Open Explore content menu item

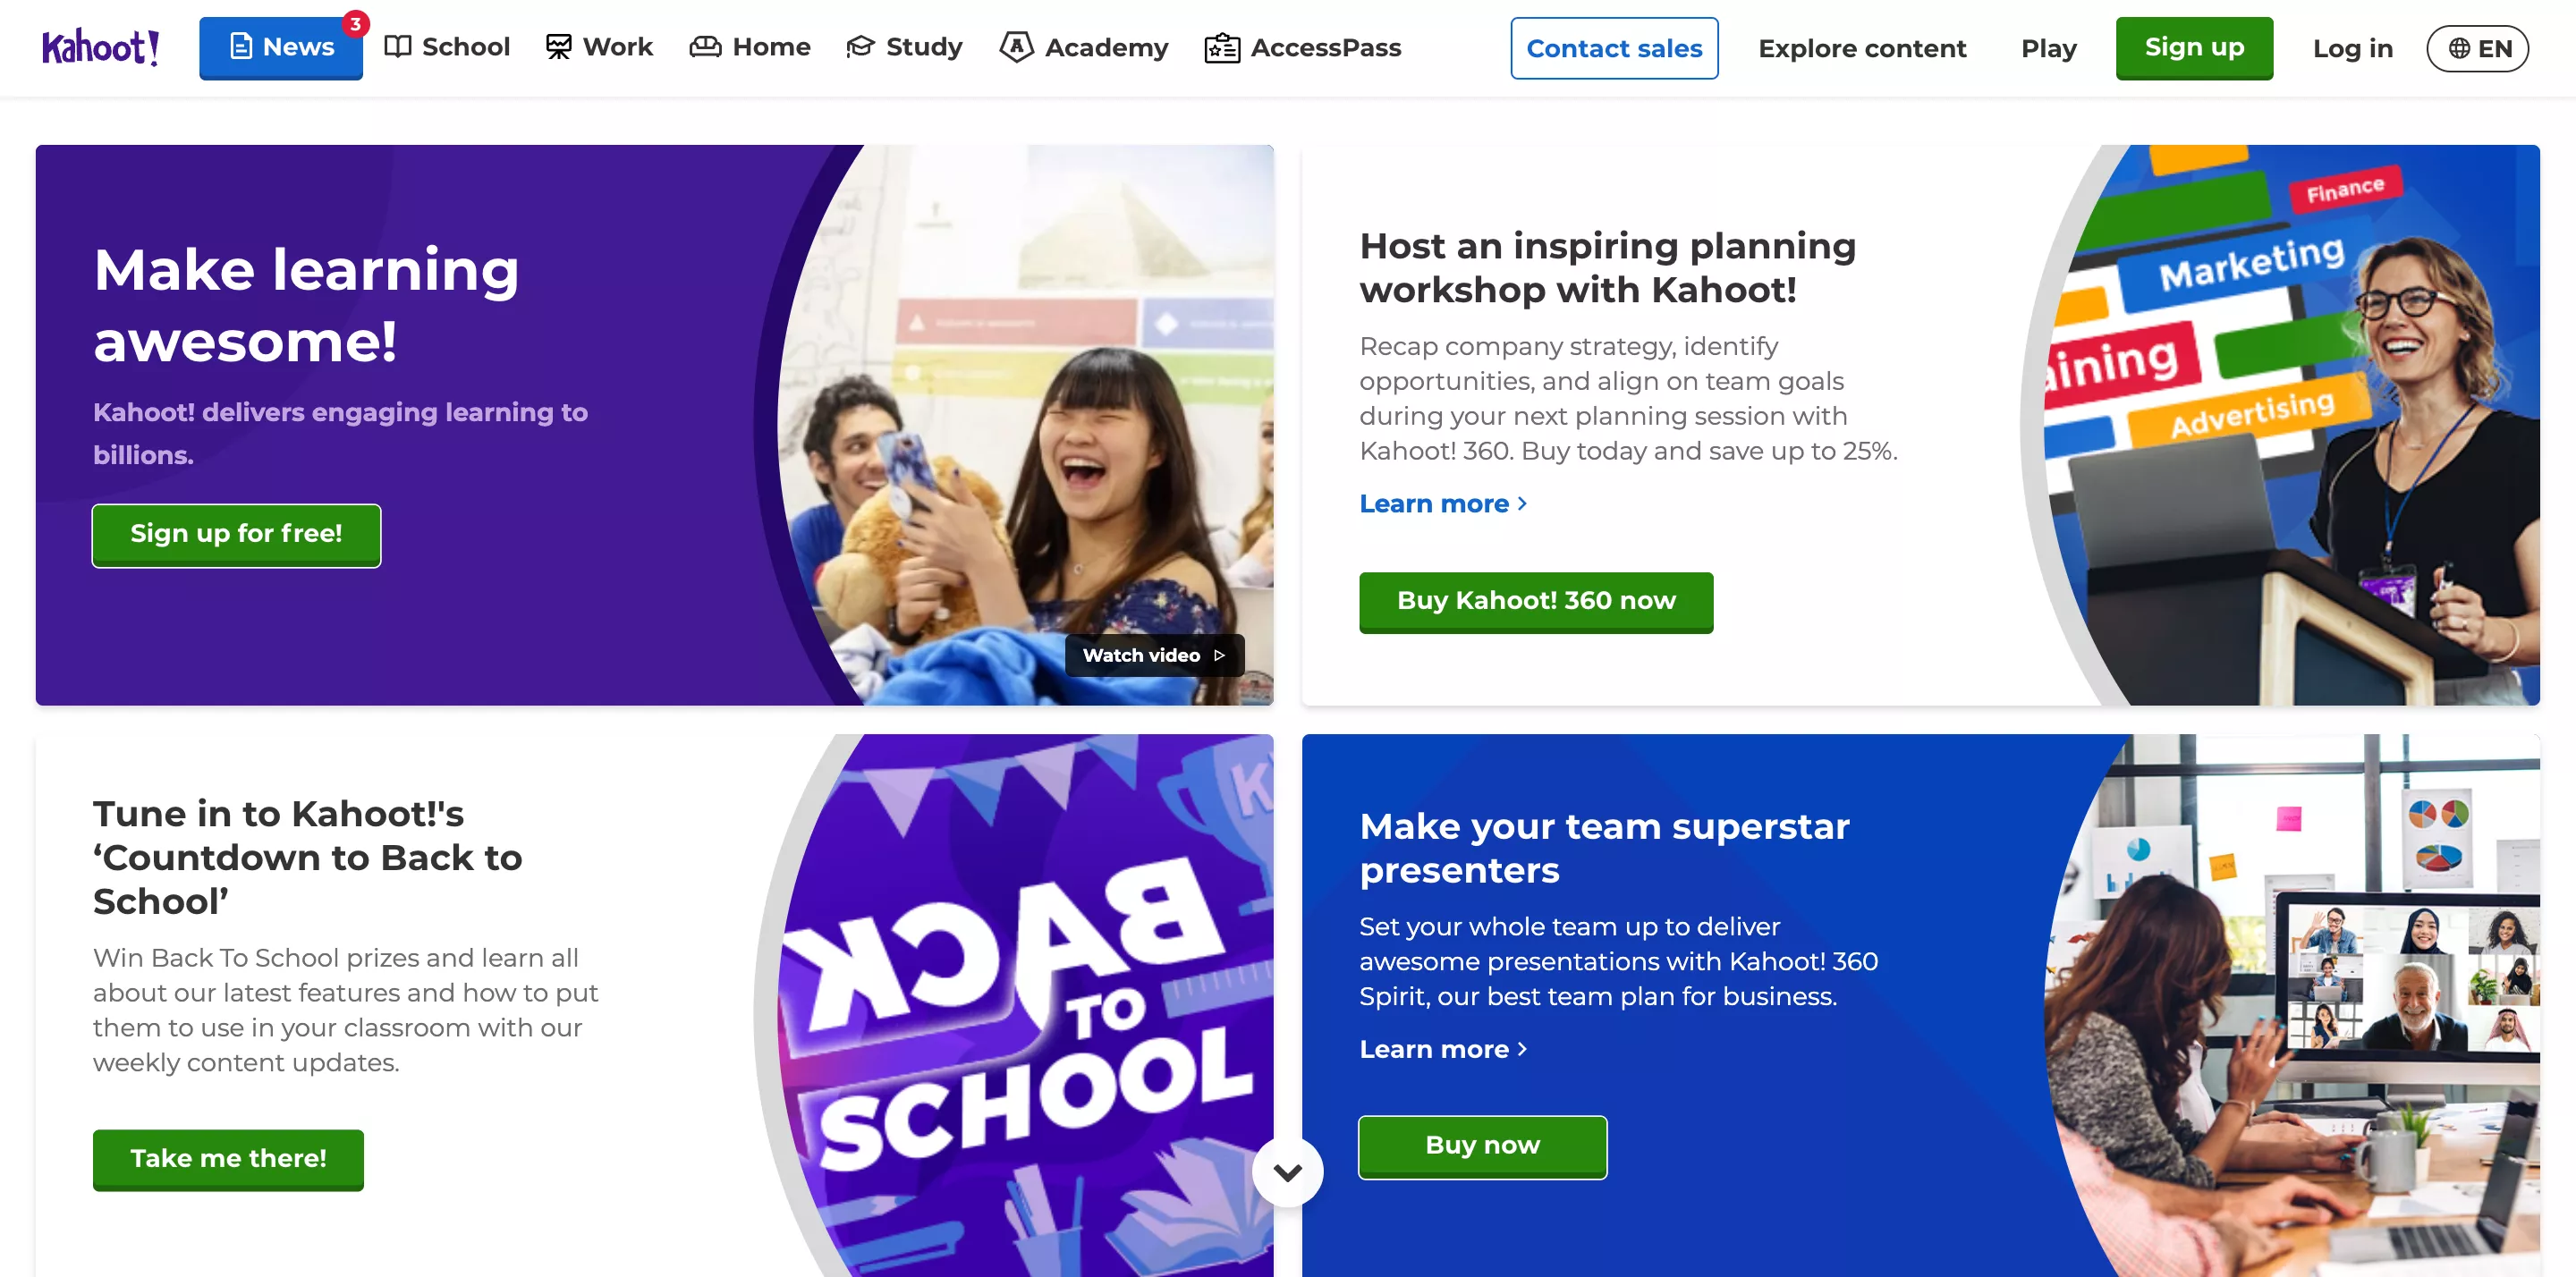(x=1862, y=48)
